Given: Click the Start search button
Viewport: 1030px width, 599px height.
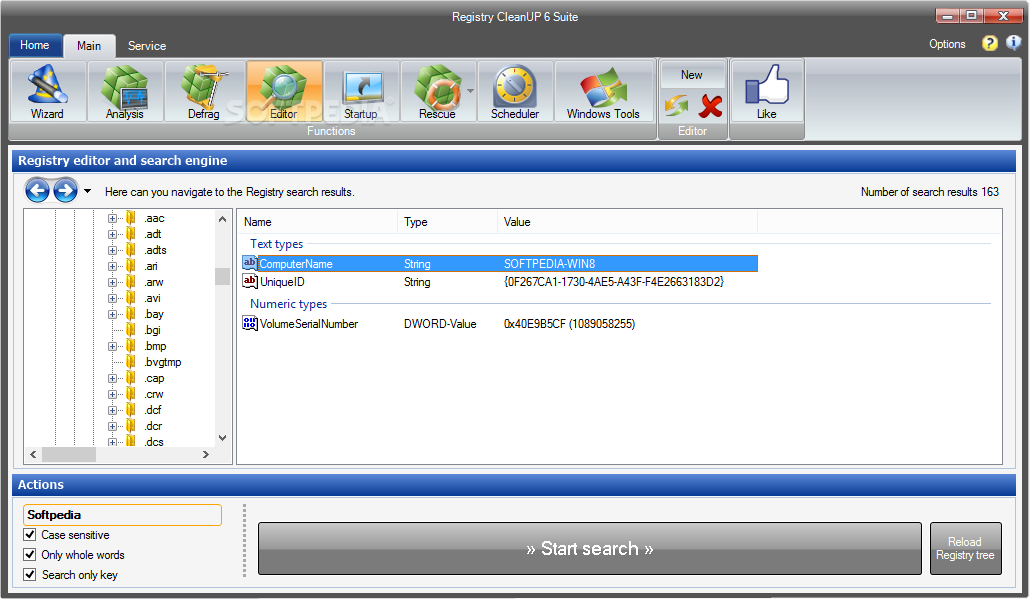Looking at the screenshot, I should (590, 548).
